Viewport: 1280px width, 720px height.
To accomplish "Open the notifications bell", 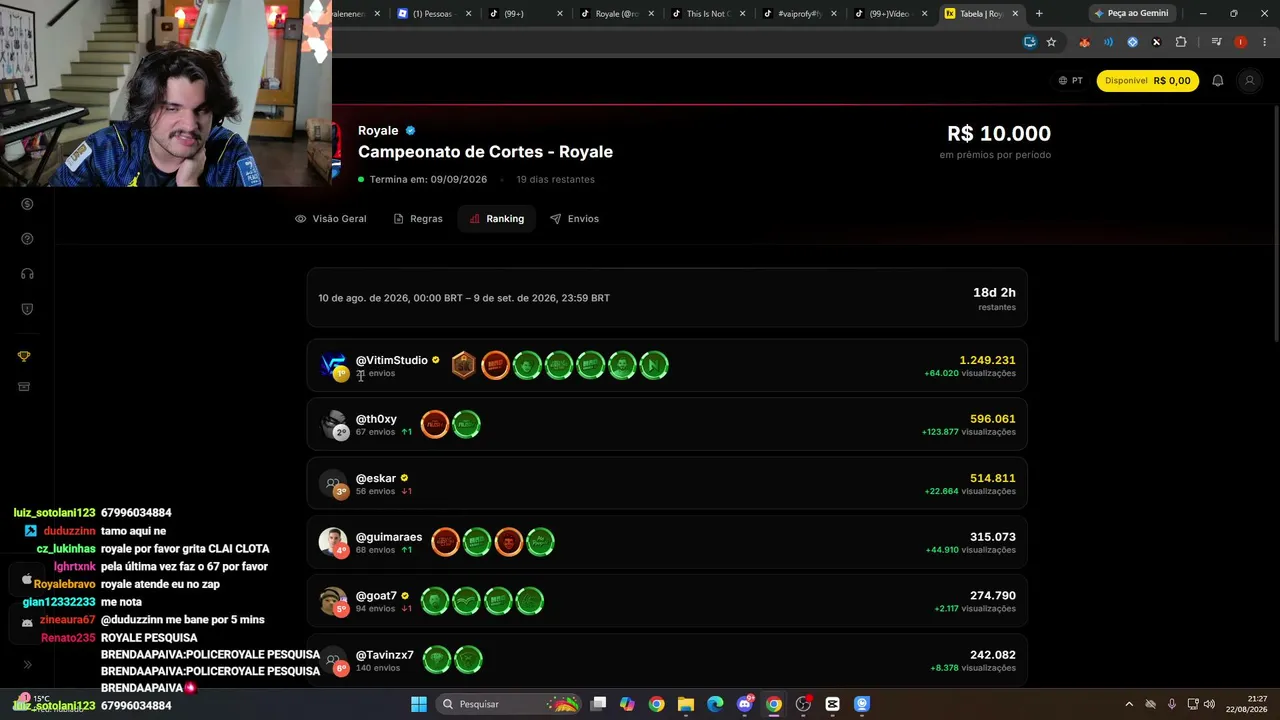I will (x=1217, y=81).
